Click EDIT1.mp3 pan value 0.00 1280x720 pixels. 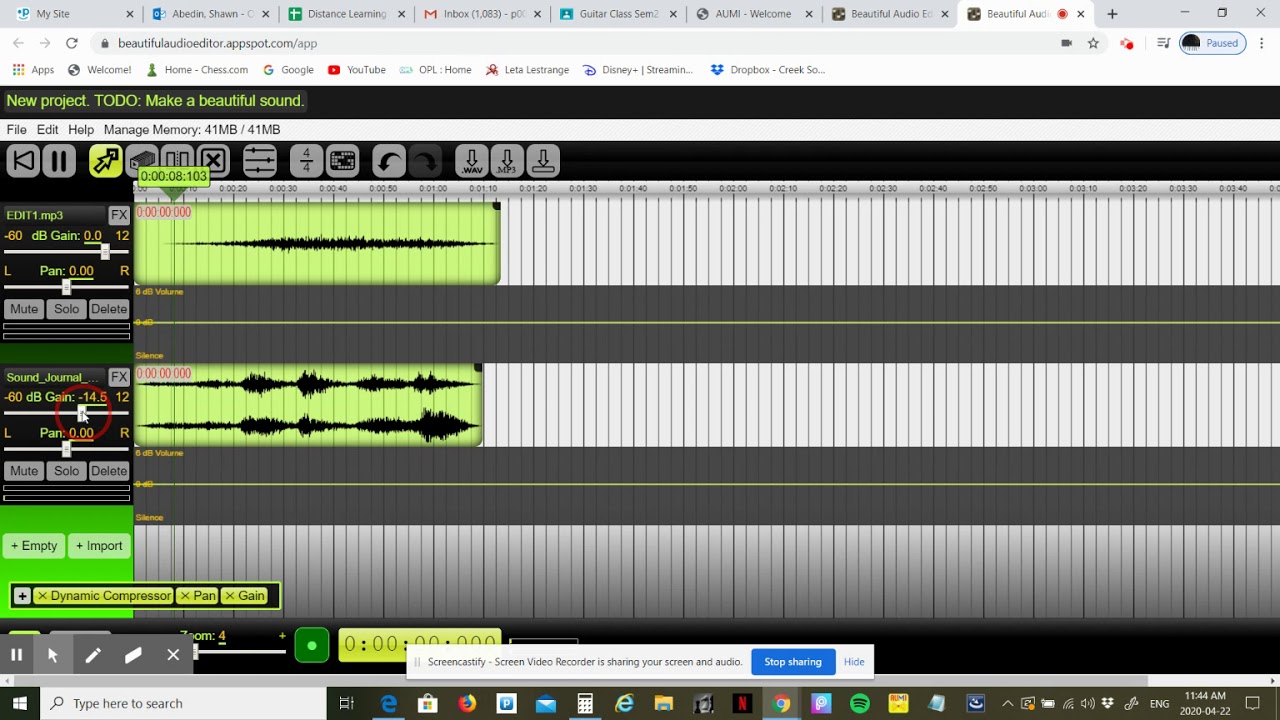[x=81, y=271]
